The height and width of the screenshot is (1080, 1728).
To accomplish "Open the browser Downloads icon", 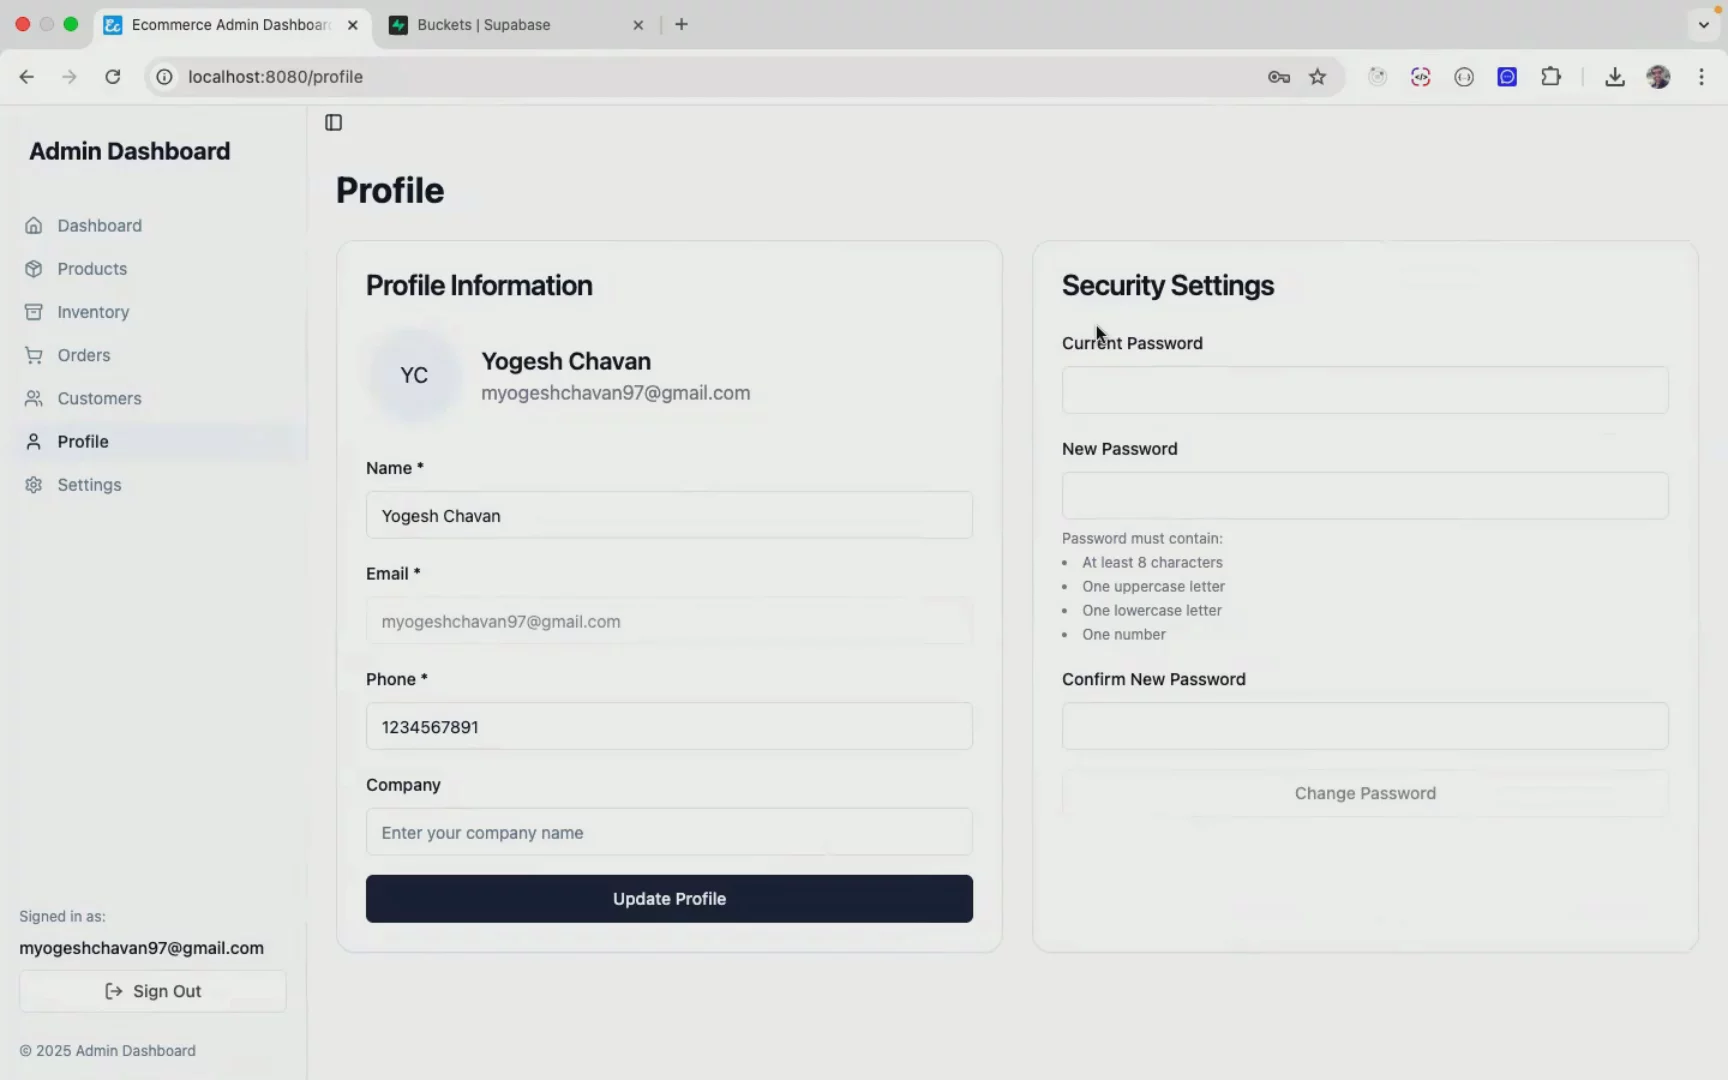I will point(1615,76).
